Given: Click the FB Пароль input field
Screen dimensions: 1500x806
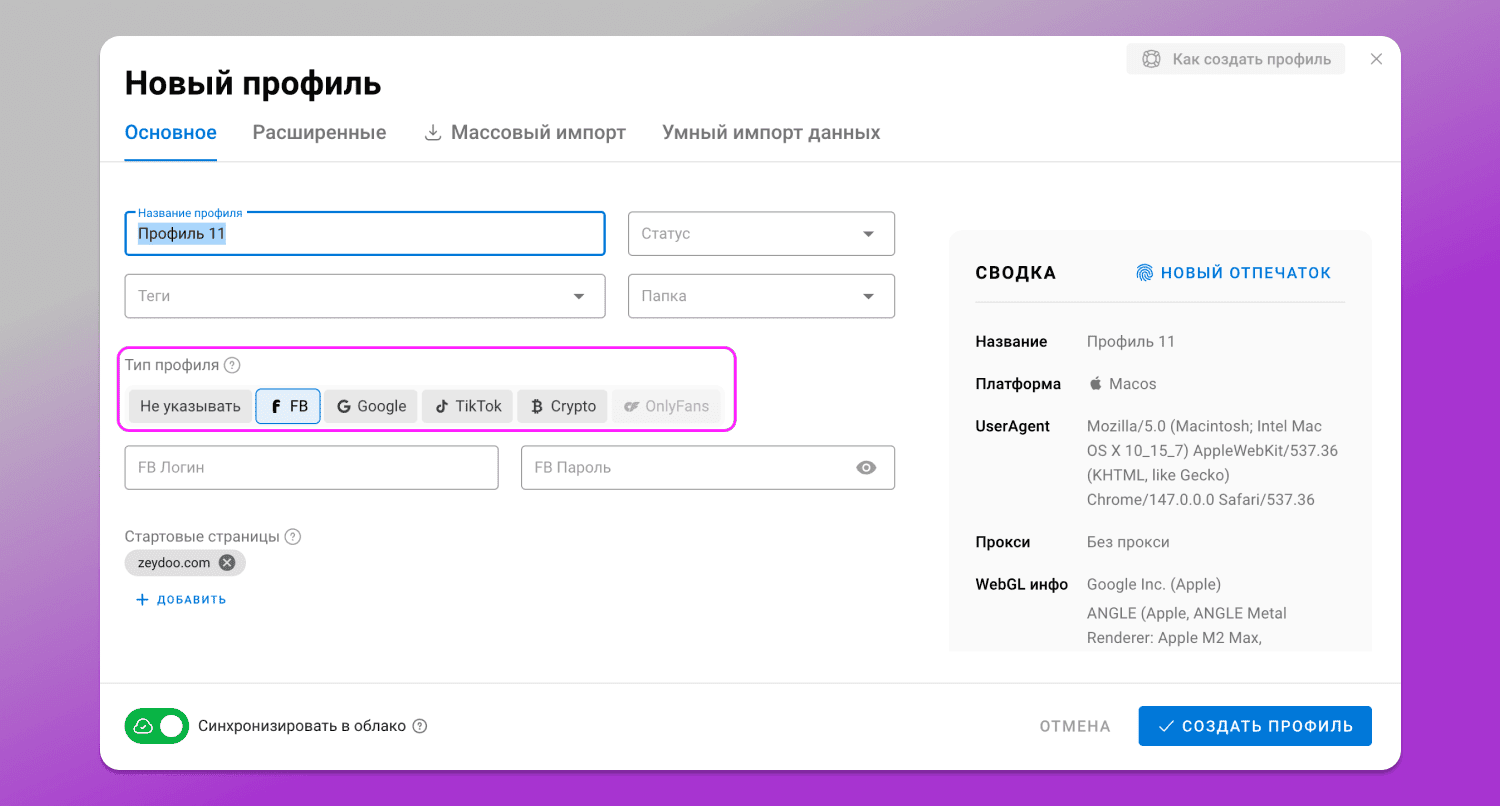Looking at the screenshot, I should pos(708,468).
